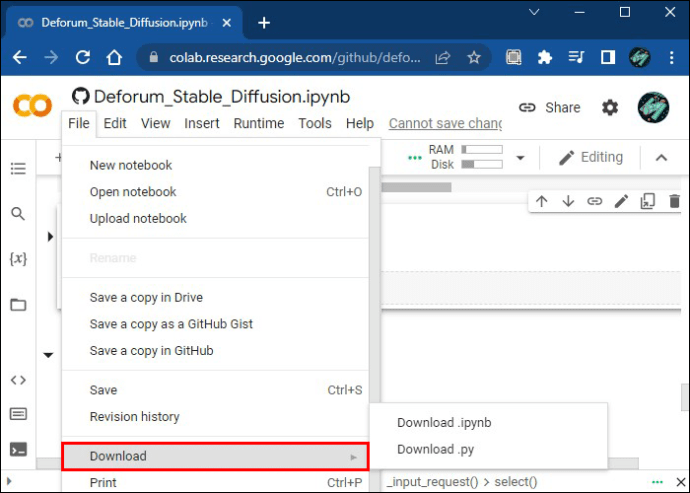Screen dimensions: 690x493
Task: Mirror cell in tab icon
Action: (x=647, y=201)
